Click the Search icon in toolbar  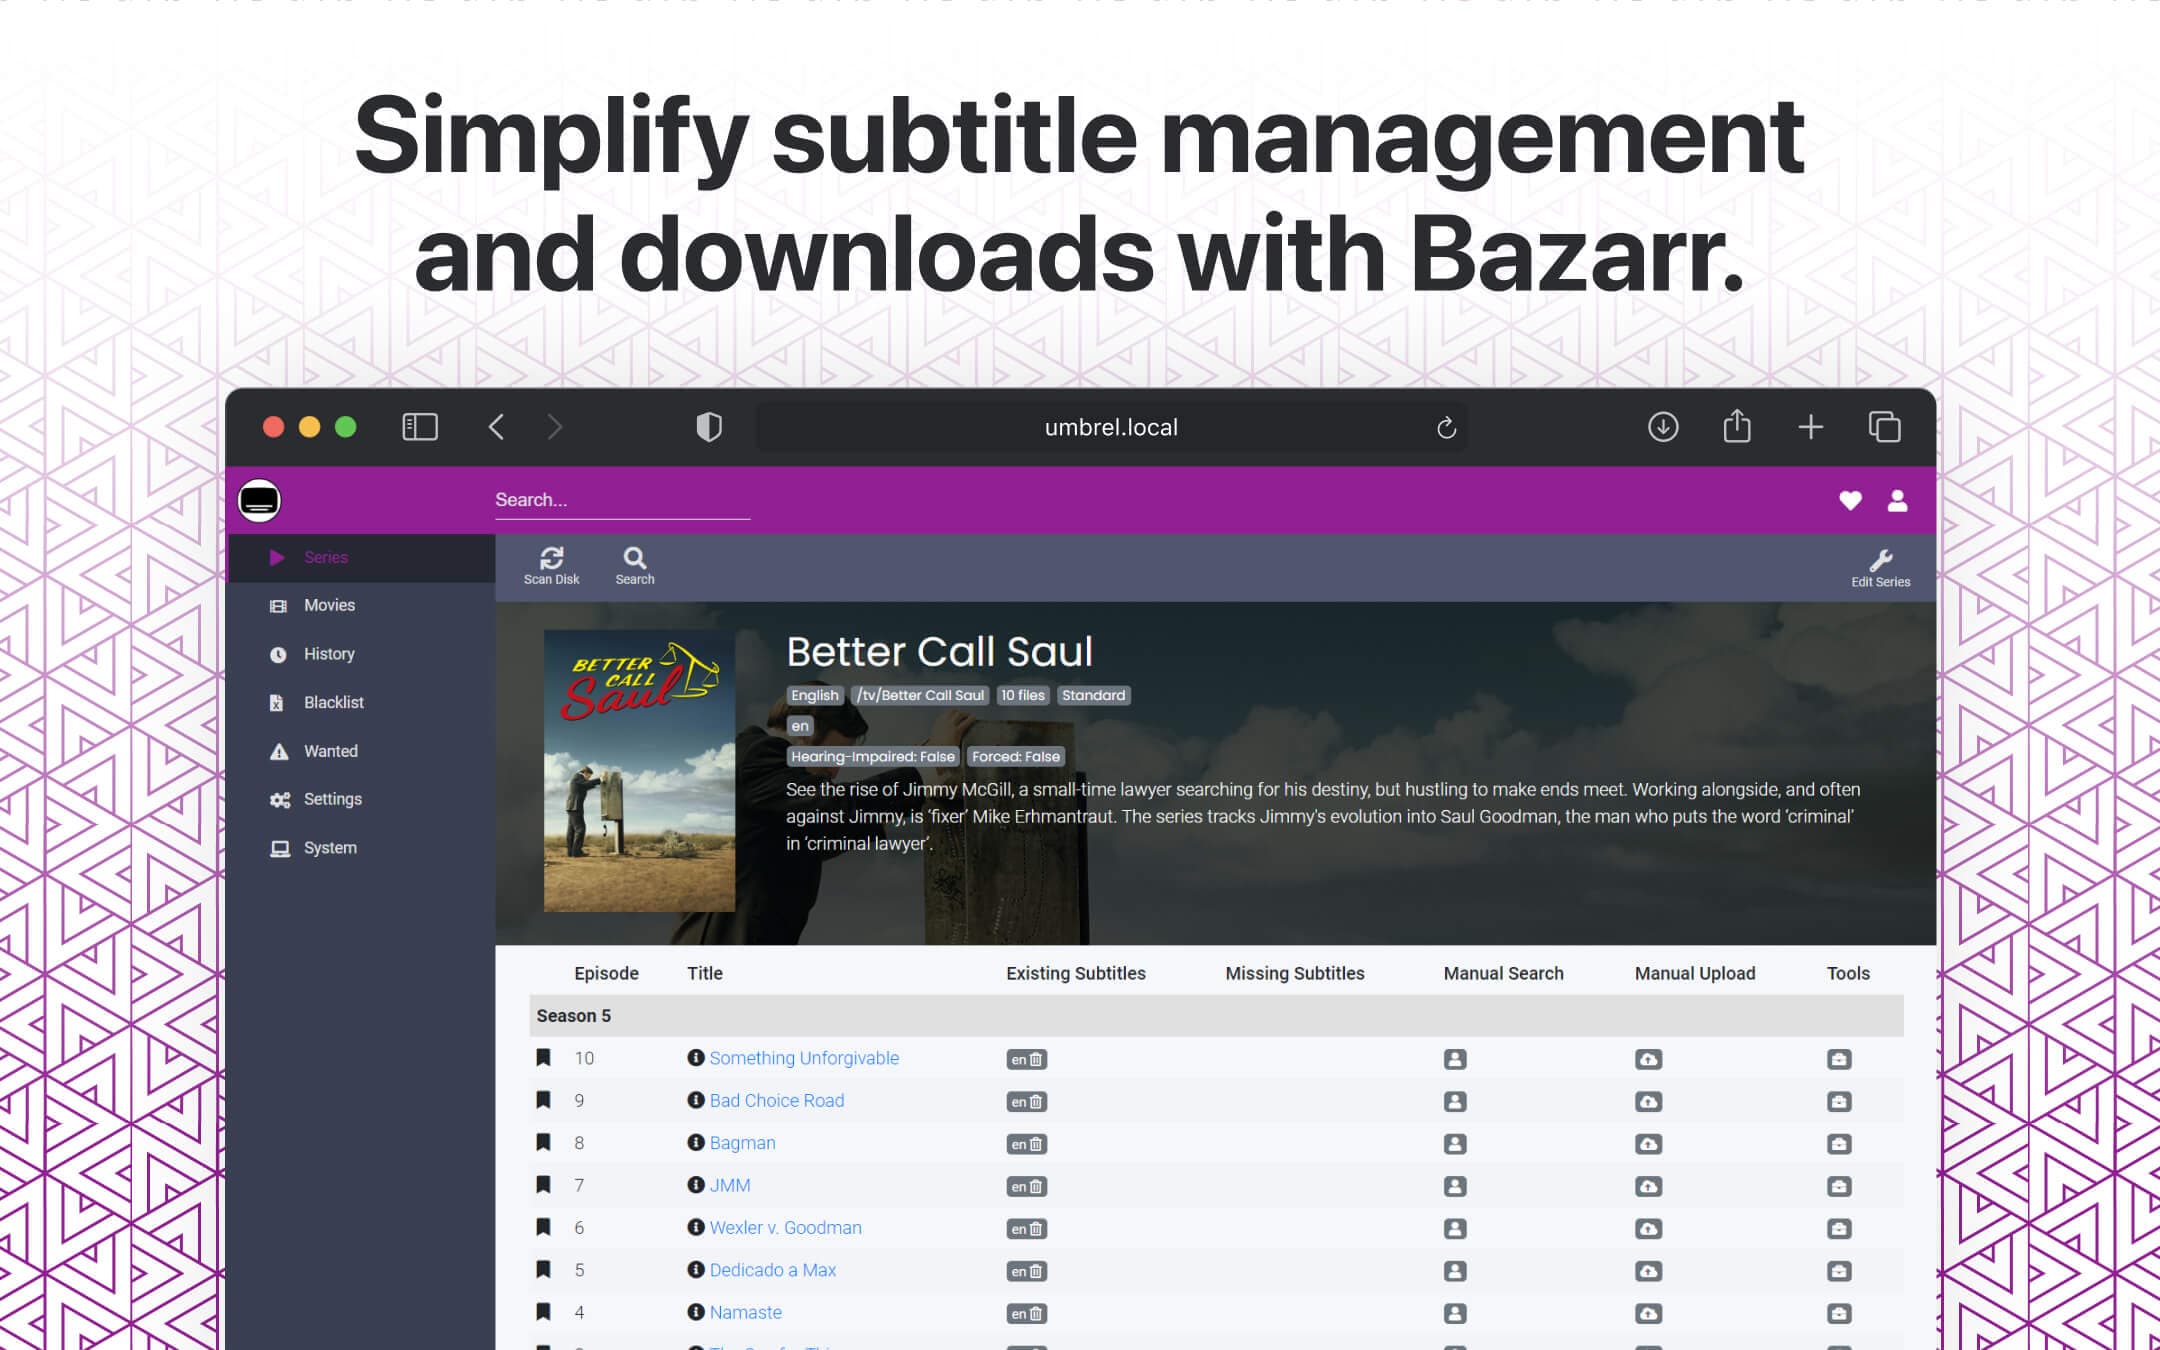pos(634,563)
